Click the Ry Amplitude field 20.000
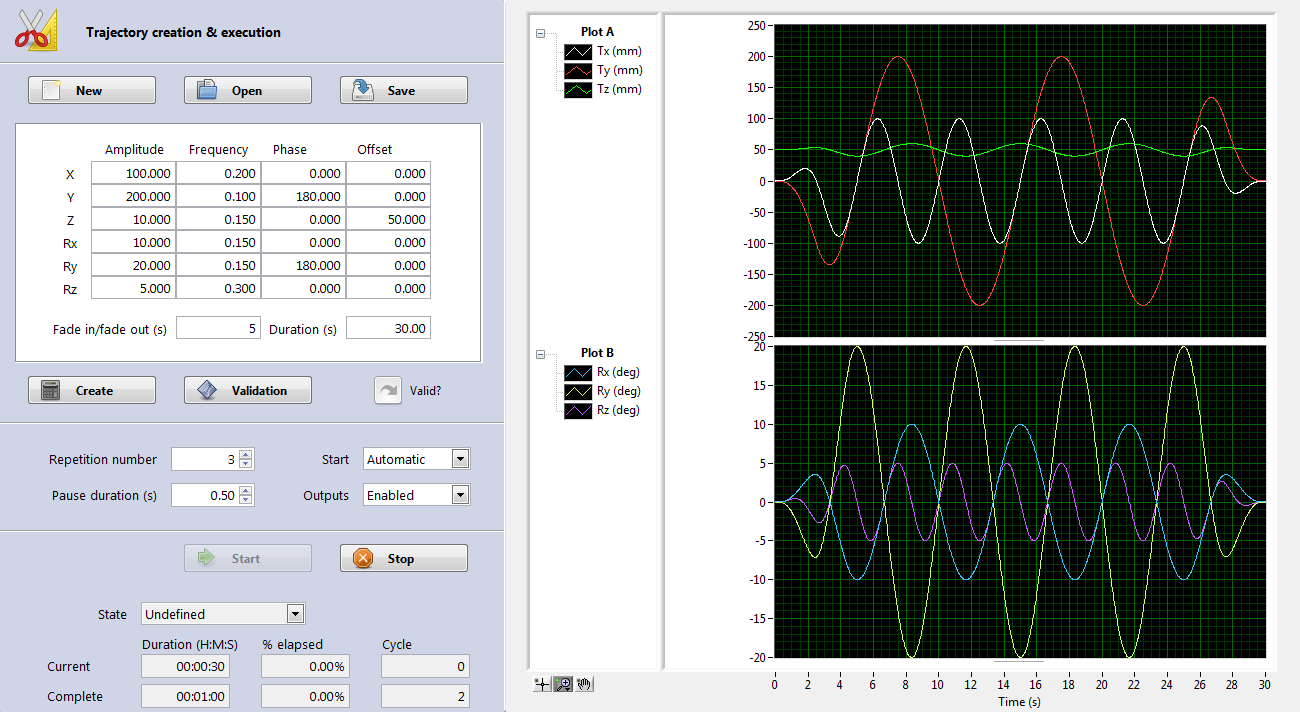This screenshot has width=1300, height=712. pos(134,265)
